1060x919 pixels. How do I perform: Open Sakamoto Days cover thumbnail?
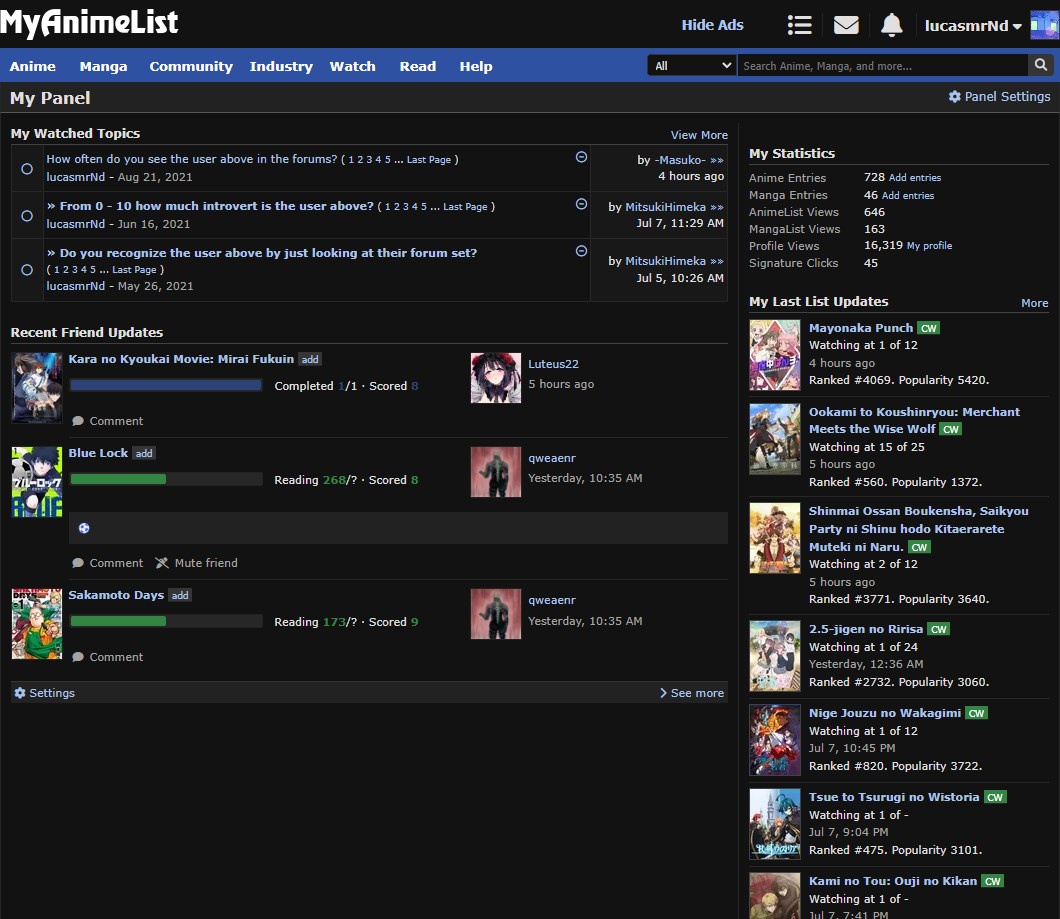pos(37,623)
